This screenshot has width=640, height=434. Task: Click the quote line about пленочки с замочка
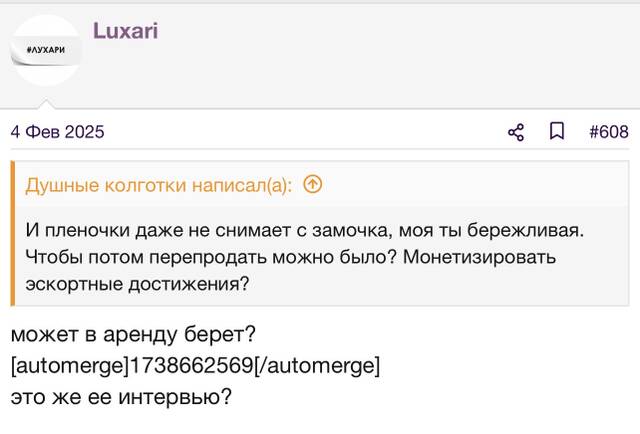click(x=304, y=230)
